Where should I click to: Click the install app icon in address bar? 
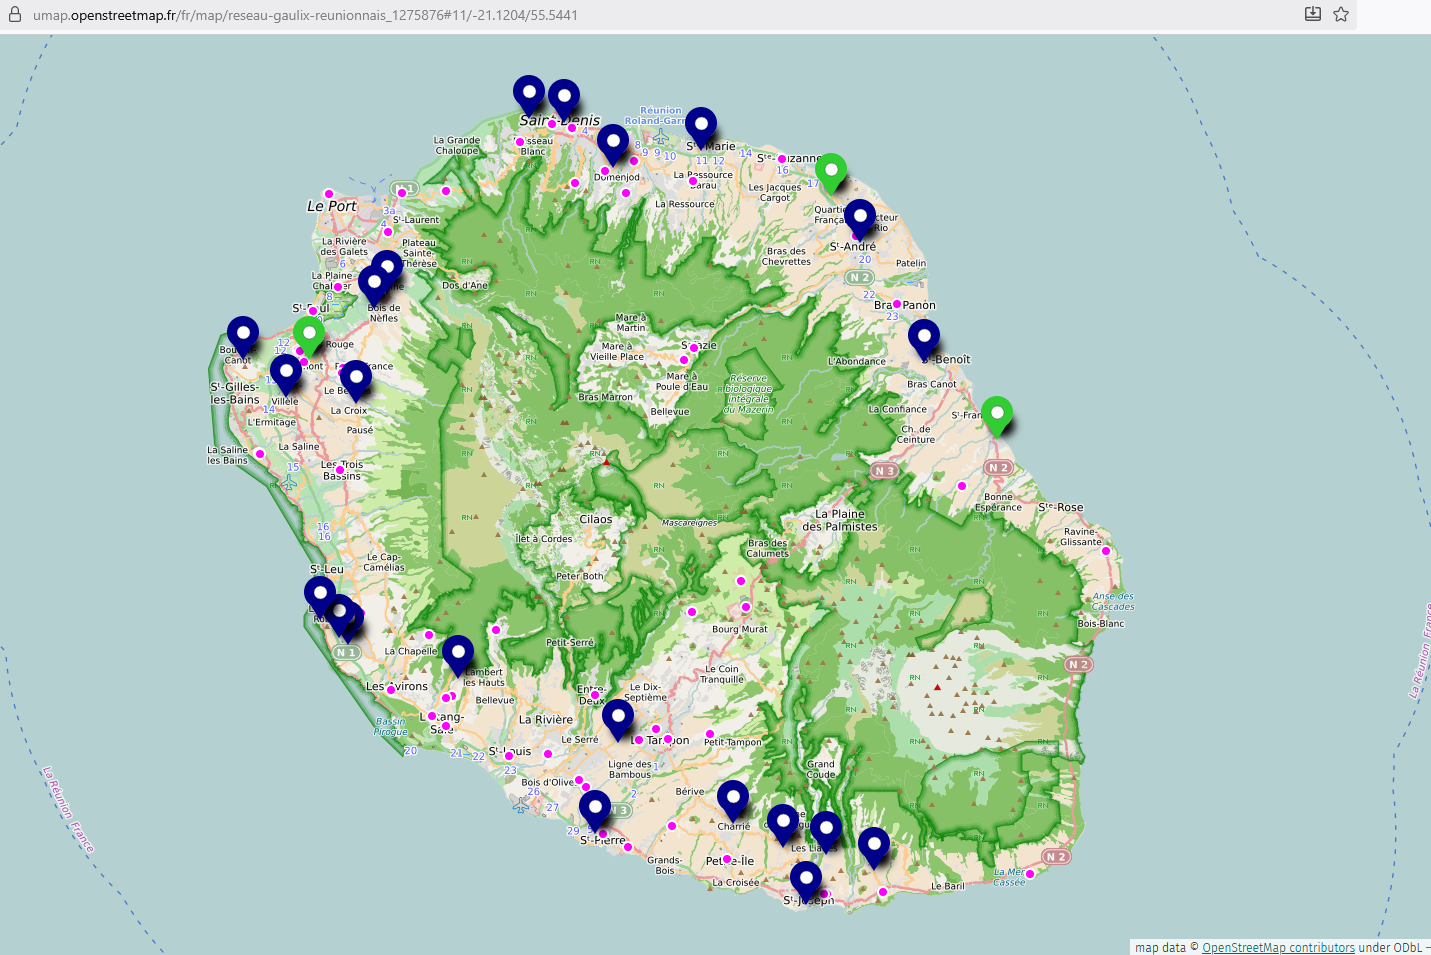tap(1313, 14)
